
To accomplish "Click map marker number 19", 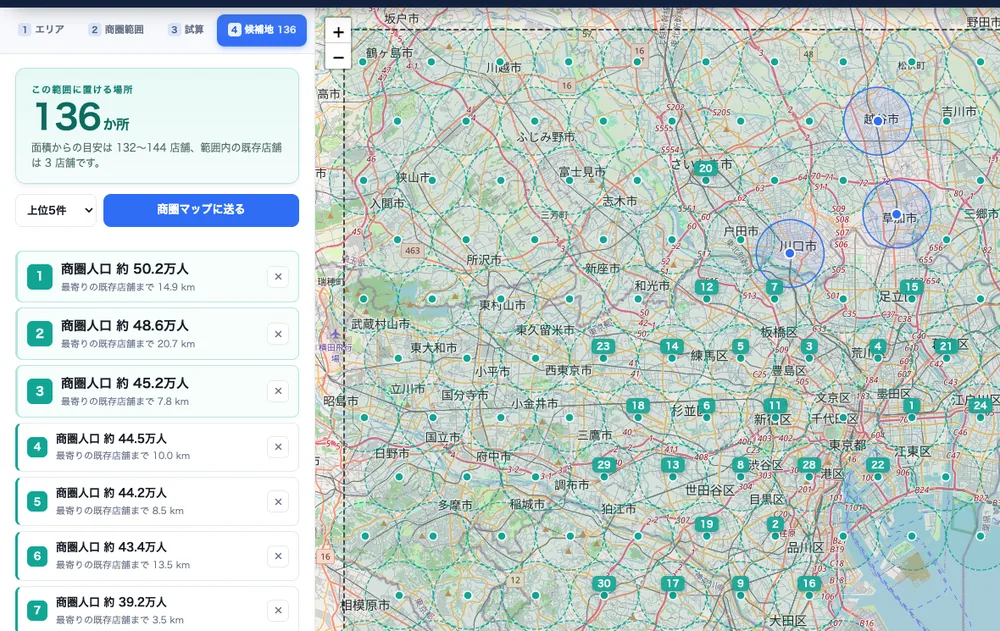I will click(x=706, y=524).
